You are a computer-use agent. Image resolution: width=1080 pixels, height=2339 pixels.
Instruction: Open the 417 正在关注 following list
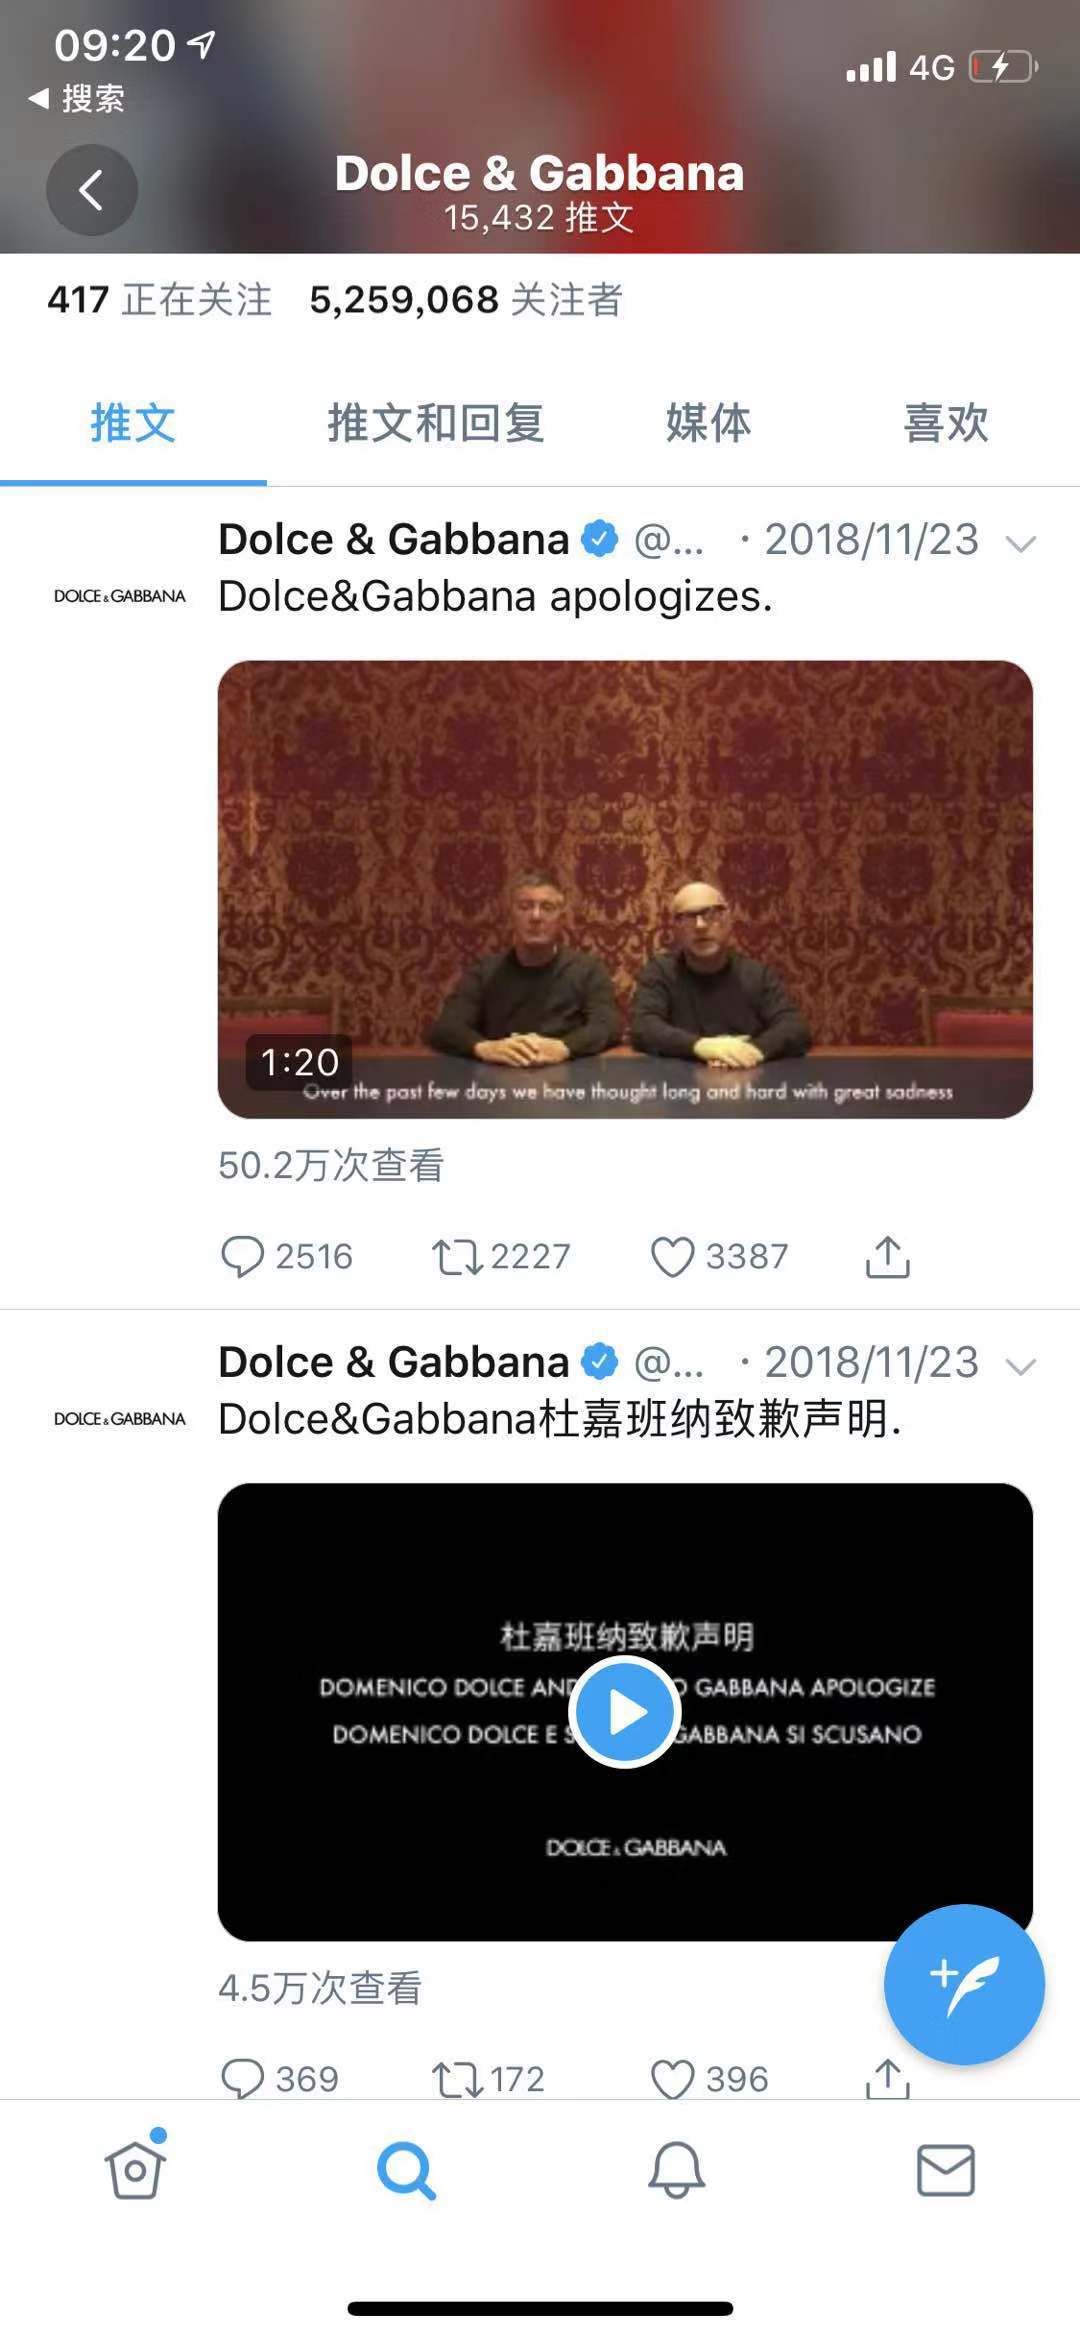click(159, 300)
